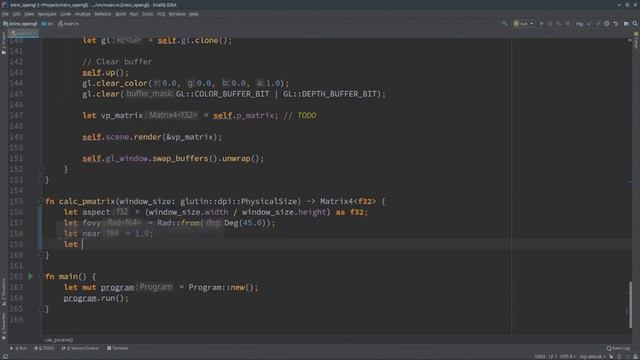Click fold end marker at line 165
This screenshot has height=360, width=640.
click(x=41, y=309)
